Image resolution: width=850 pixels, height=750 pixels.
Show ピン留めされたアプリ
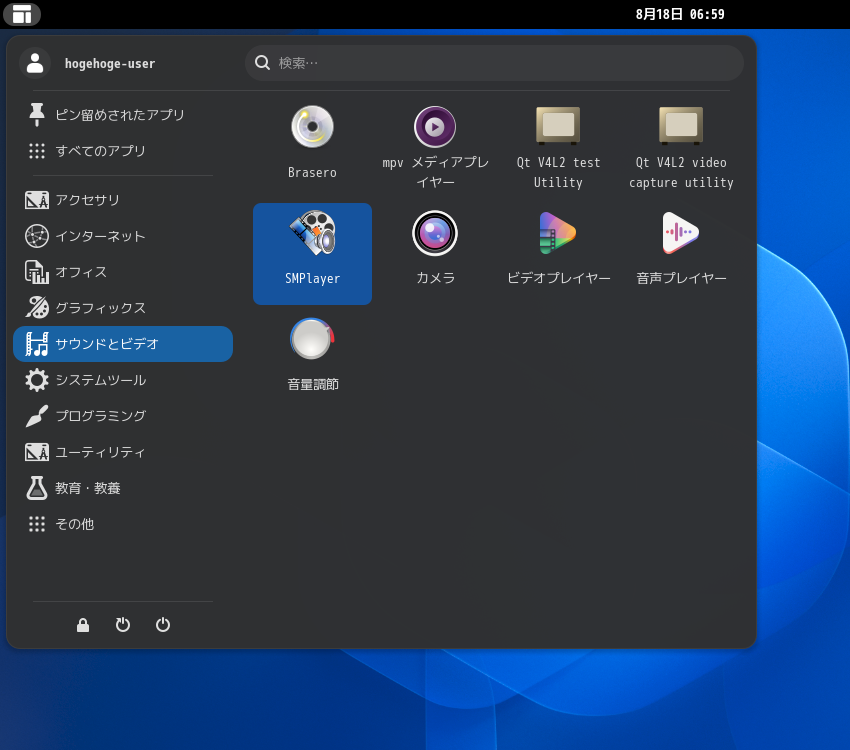tap(123, 115)
